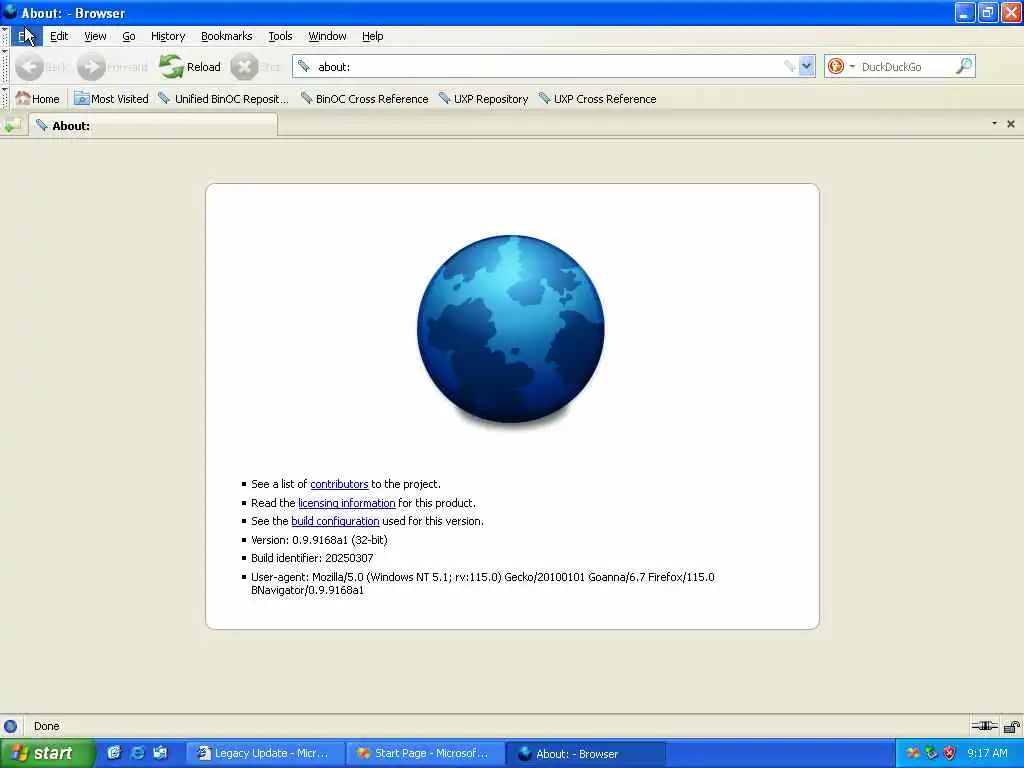The width and height of the screenshot is (1024, 768).
Task: Open the Help menu
Action: [x=372, y=36]
